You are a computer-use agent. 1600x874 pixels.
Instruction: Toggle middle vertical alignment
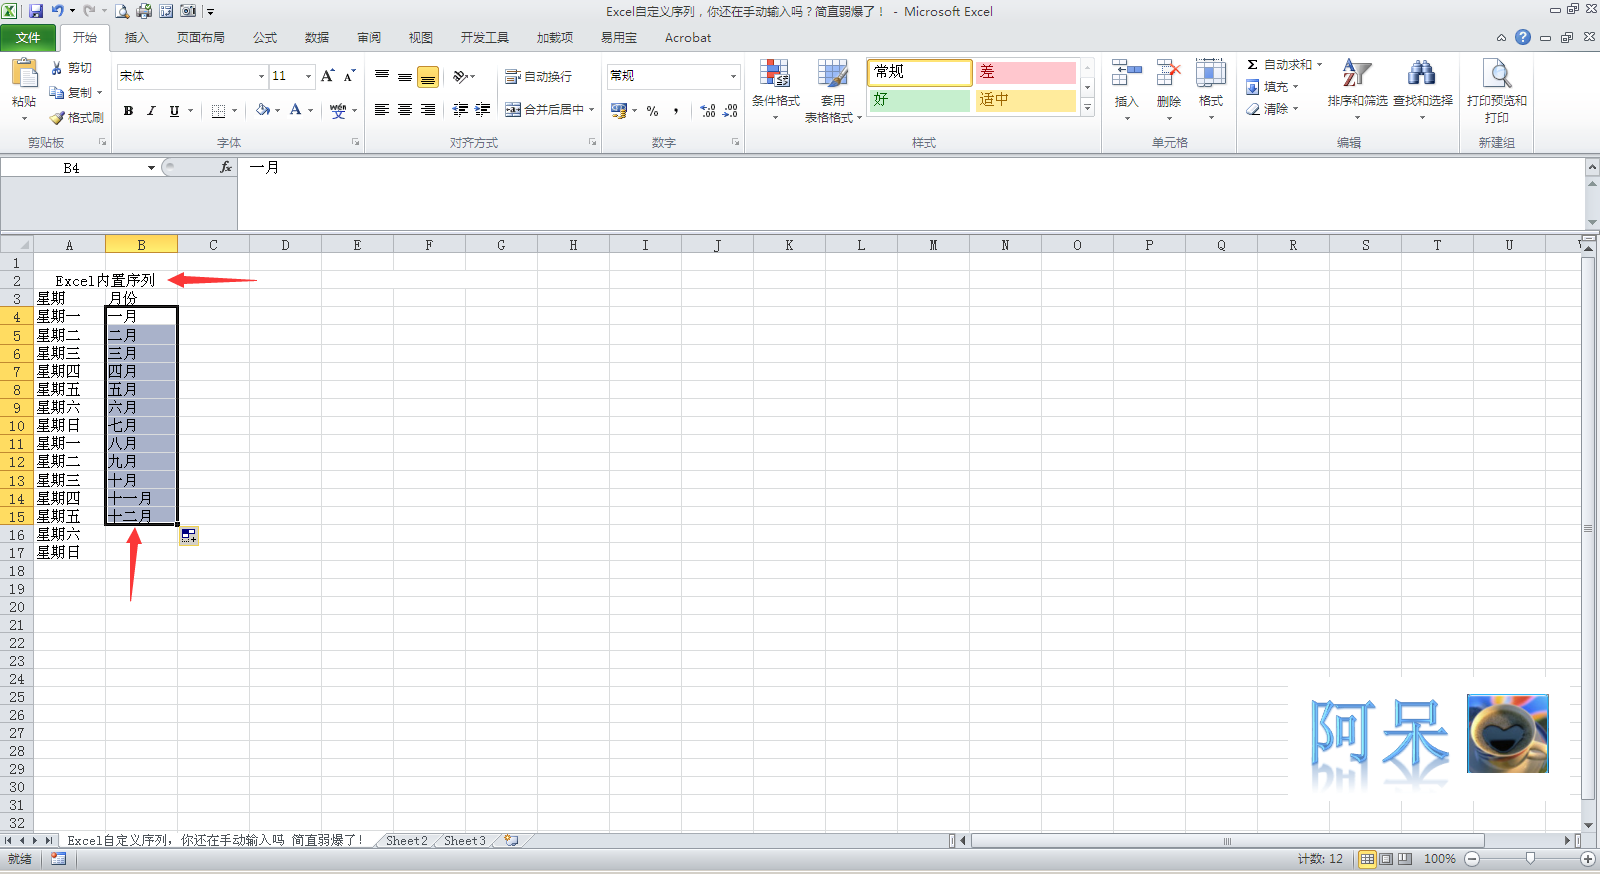(x=405, y=76)
